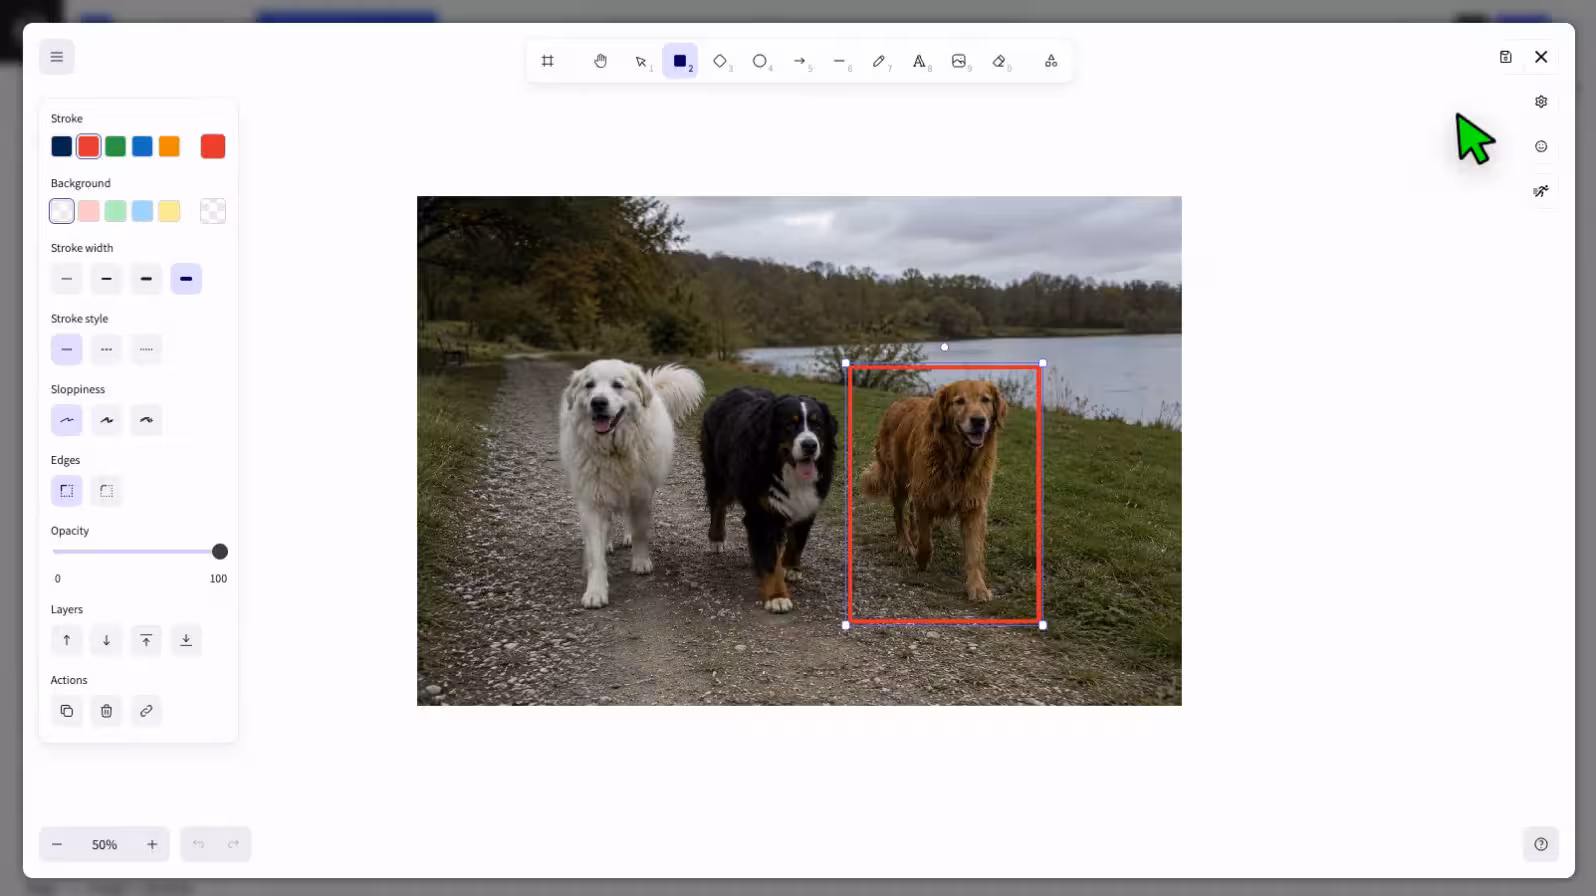Image resolution: width=1596 pixels, height=896 pixels.
Task: Zoom in with the plus button
Action: pos(152,845)
